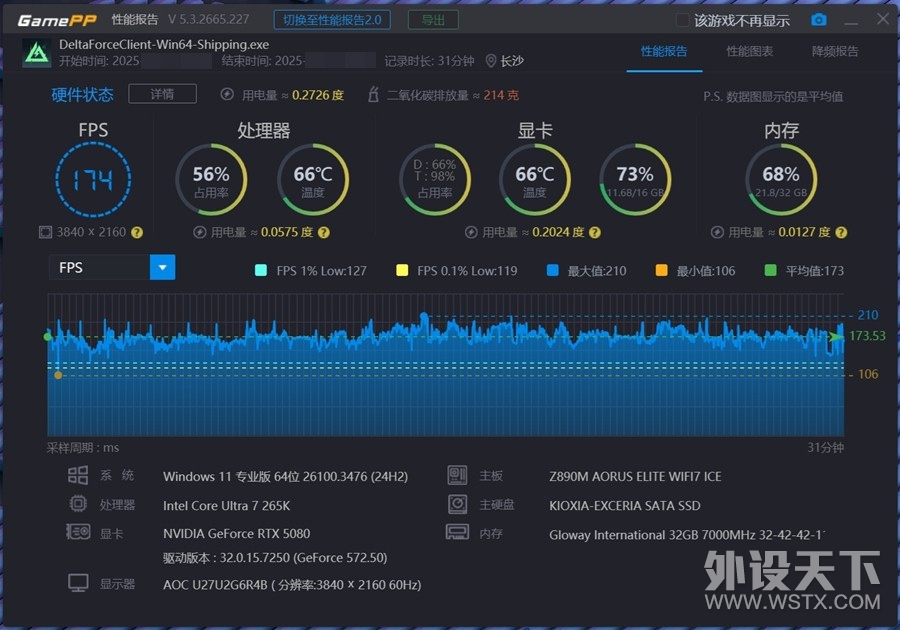Click the FPS 174 circular gauge

[93, 180]
